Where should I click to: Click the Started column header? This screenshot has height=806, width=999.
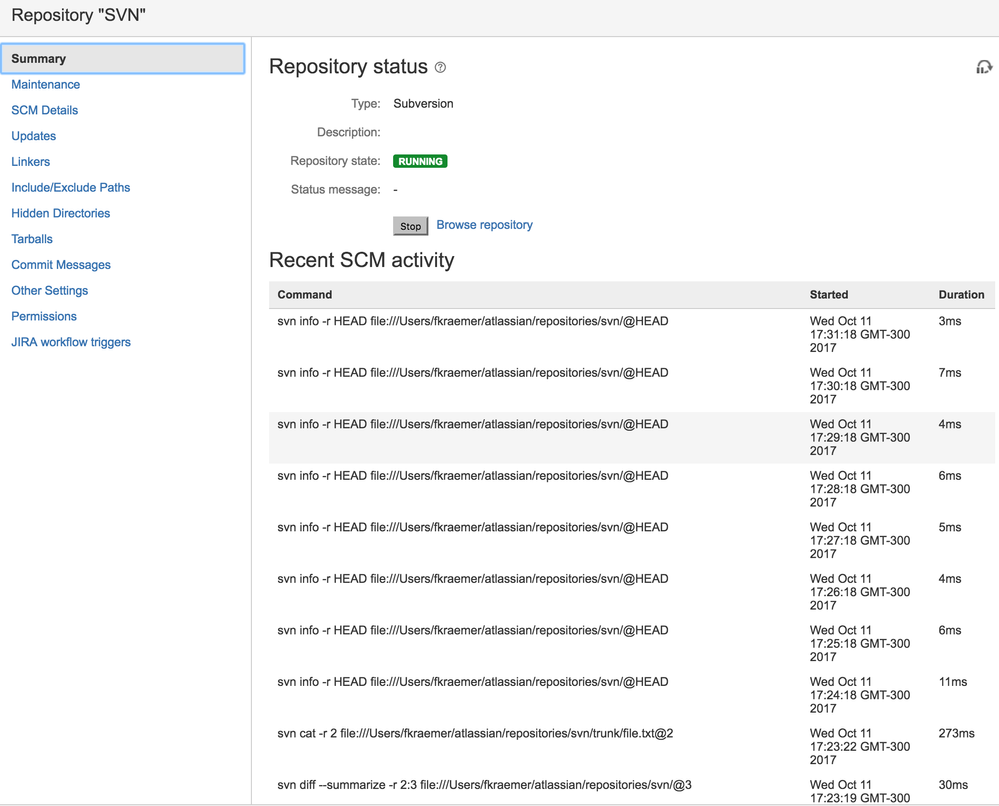click(829, 294)
